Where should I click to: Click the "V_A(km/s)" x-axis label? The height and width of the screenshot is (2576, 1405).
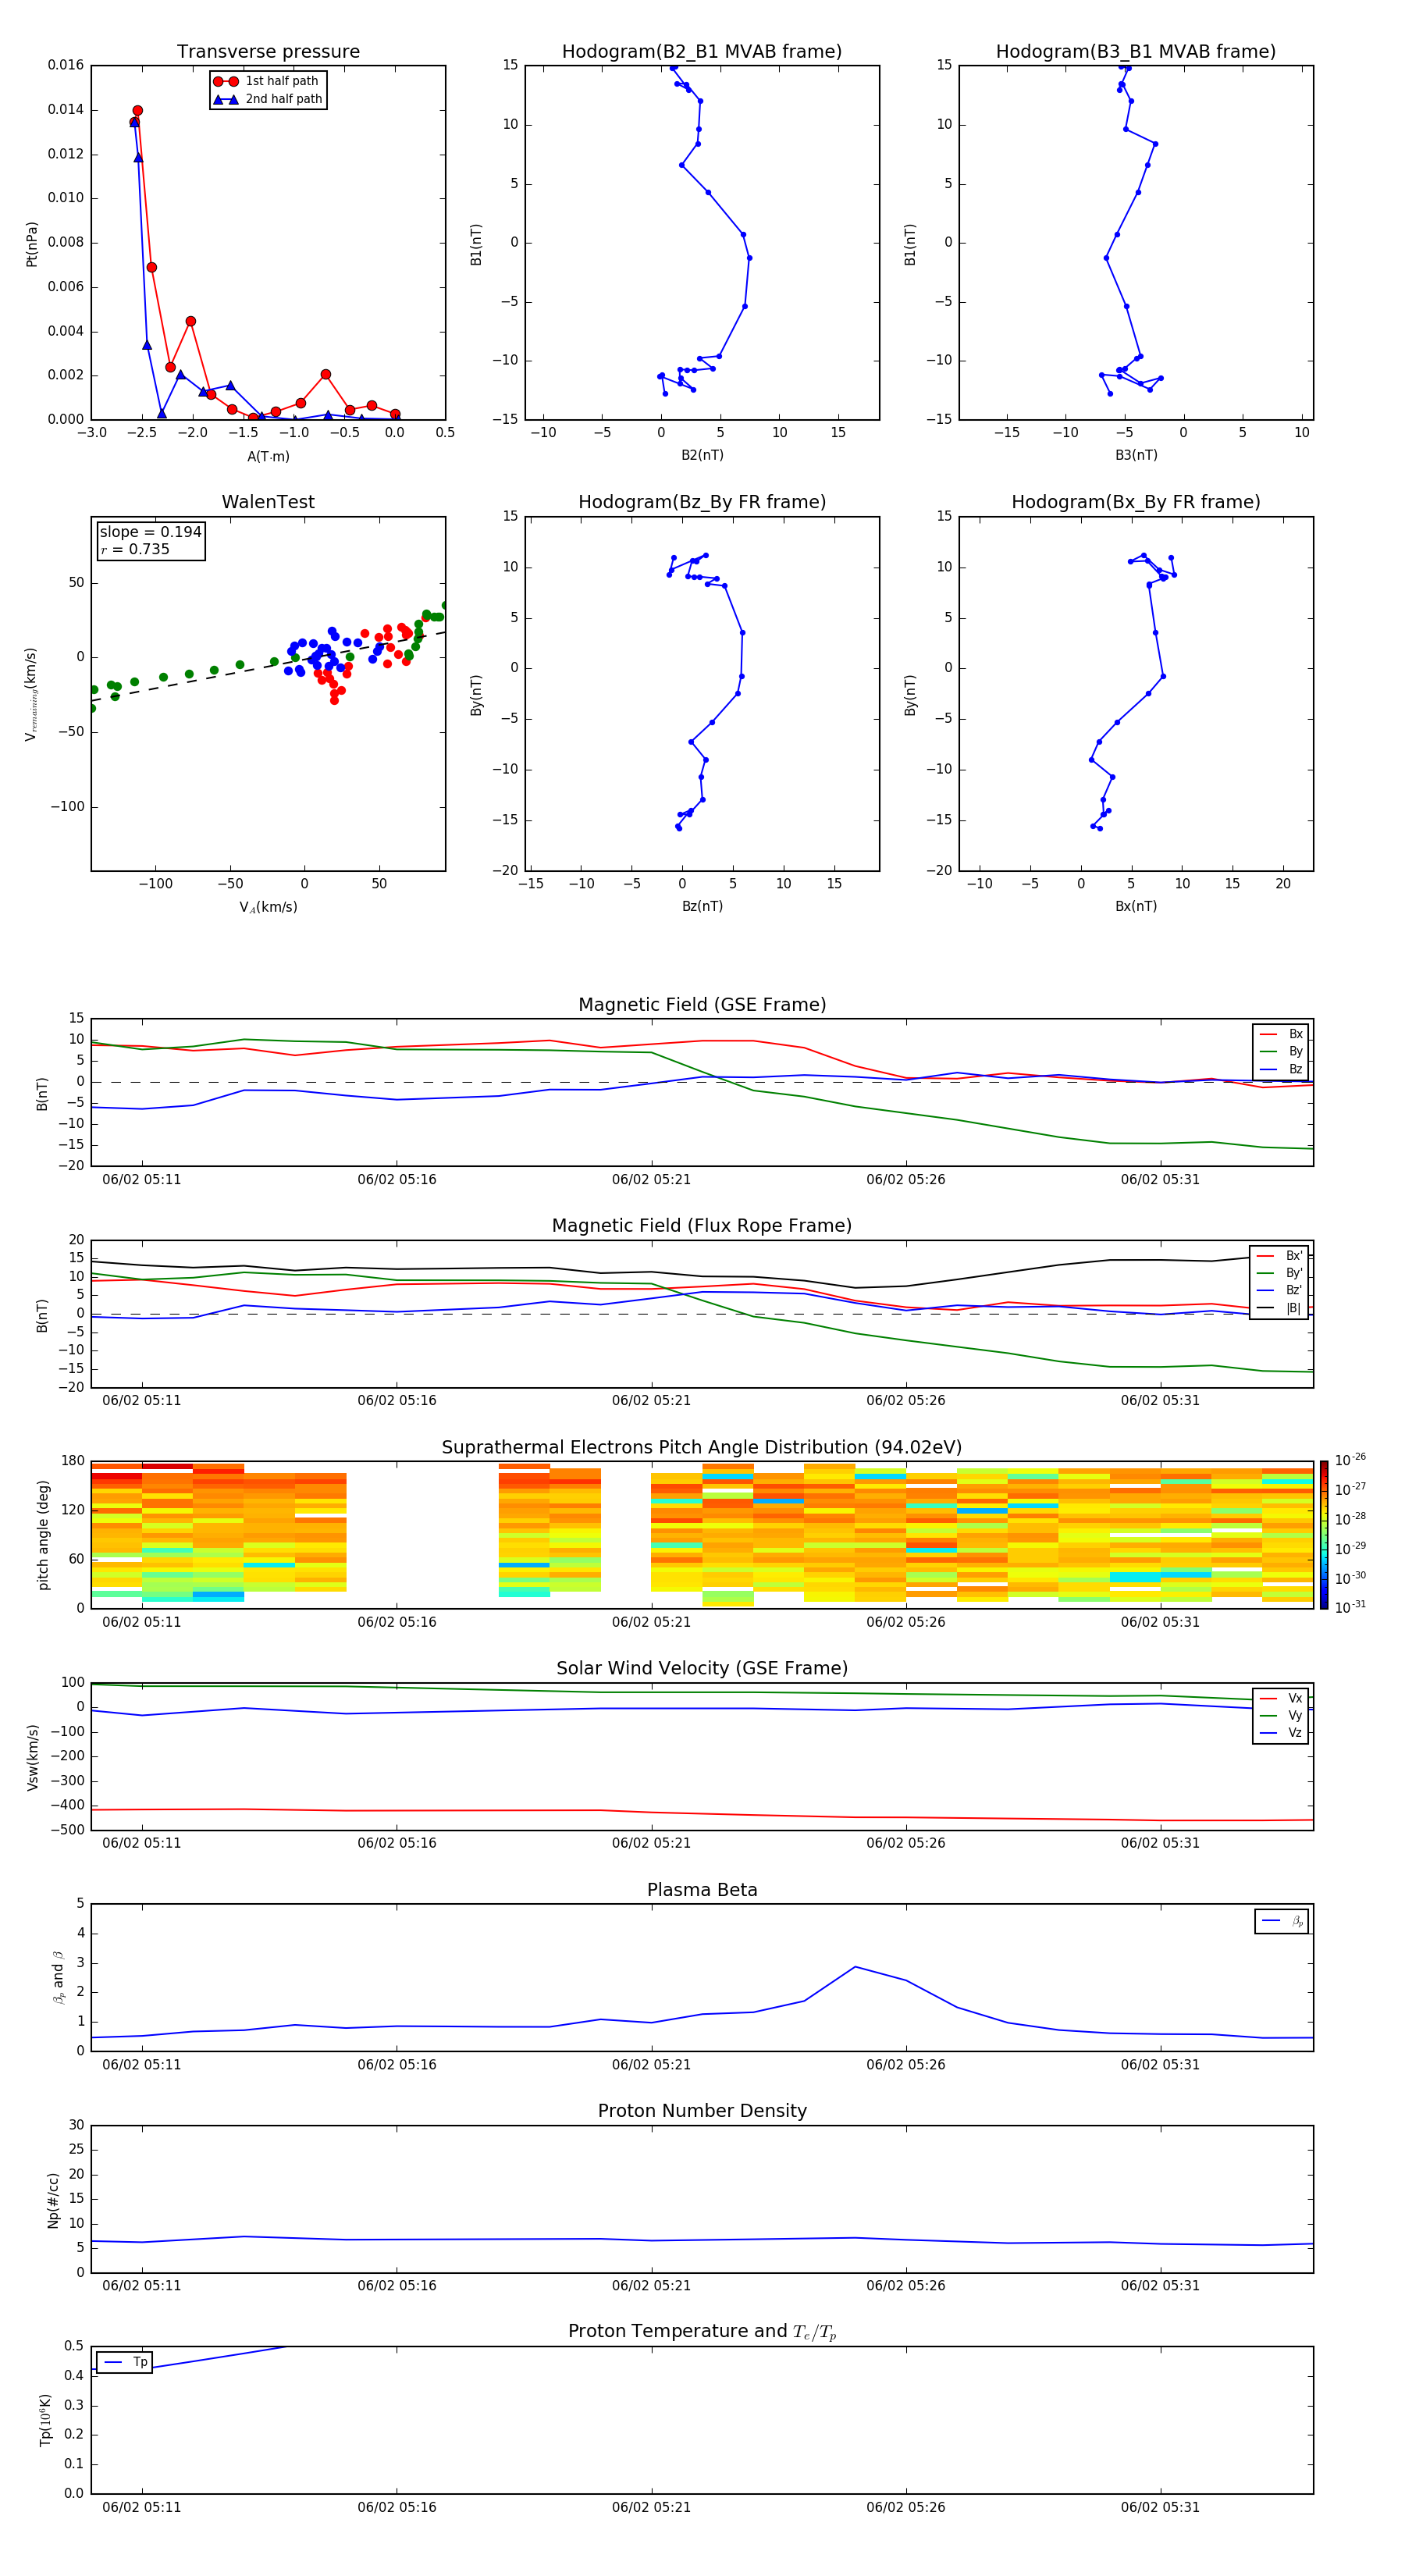(268, 907)
